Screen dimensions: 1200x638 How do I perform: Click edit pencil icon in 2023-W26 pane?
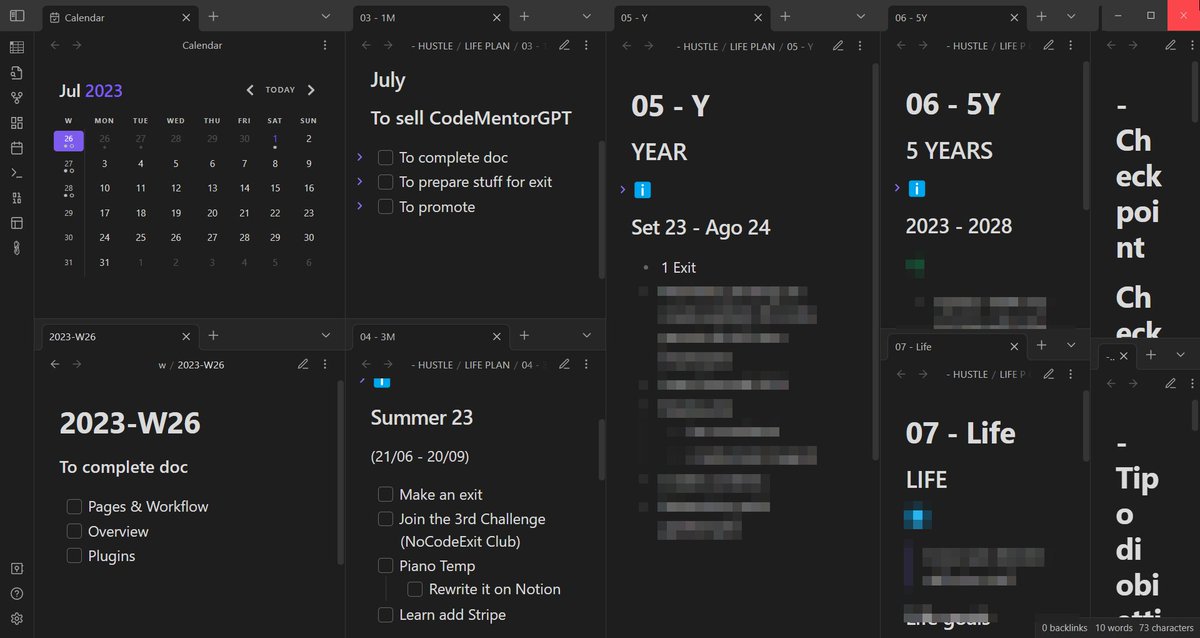[303, 364]
